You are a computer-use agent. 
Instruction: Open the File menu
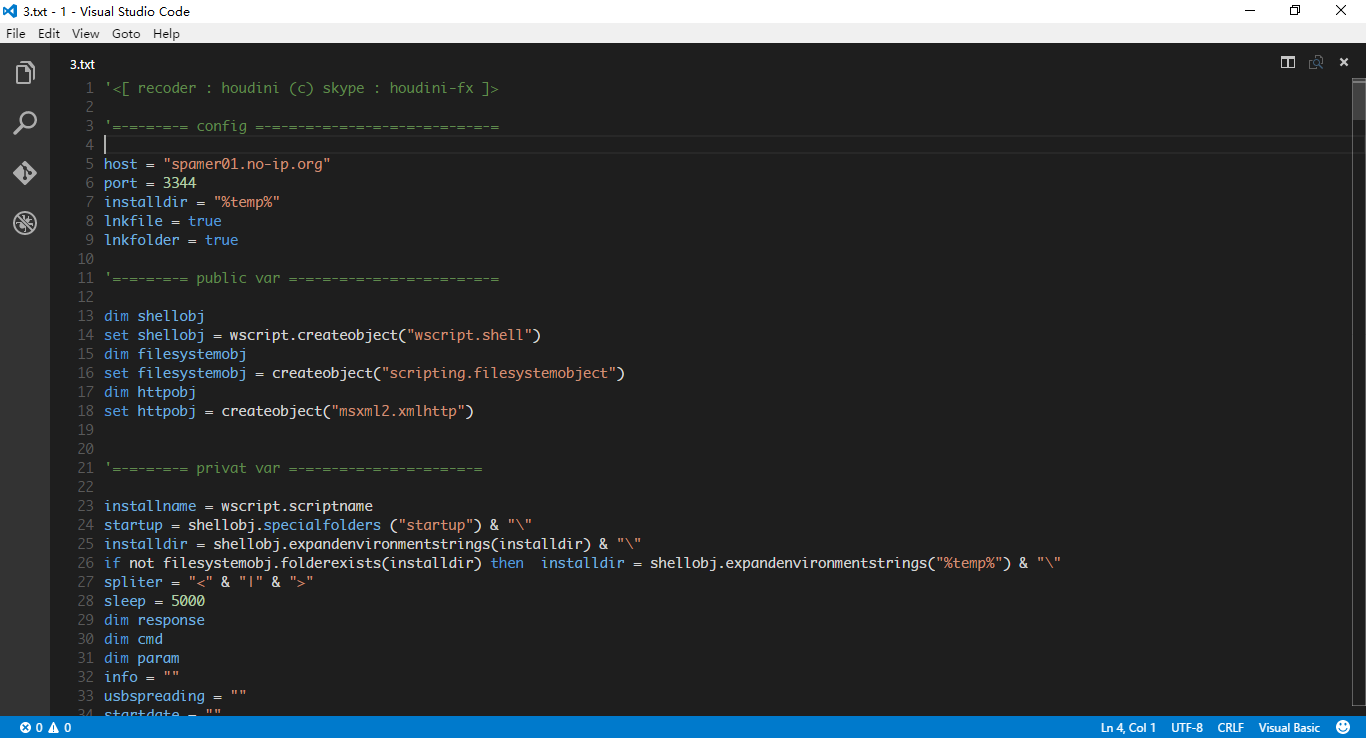(16, 33)
